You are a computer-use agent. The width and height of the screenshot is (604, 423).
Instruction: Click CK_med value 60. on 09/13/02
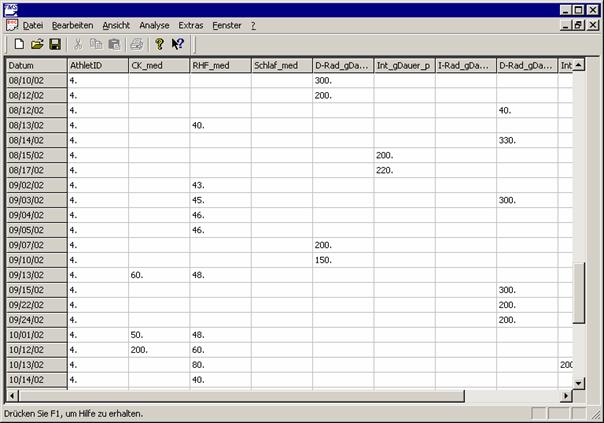click(x=159, y=275)
